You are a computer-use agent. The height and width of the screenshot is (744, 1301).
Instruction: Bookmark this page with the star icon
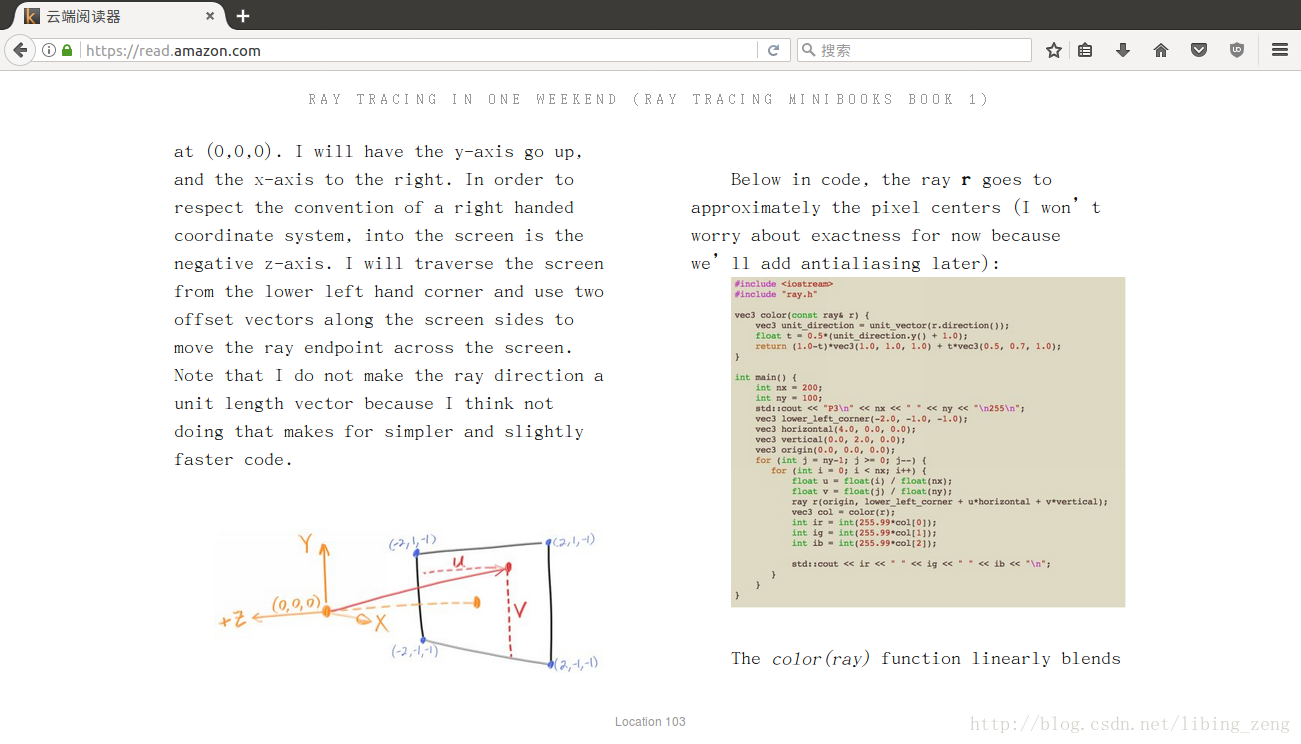1054,50
